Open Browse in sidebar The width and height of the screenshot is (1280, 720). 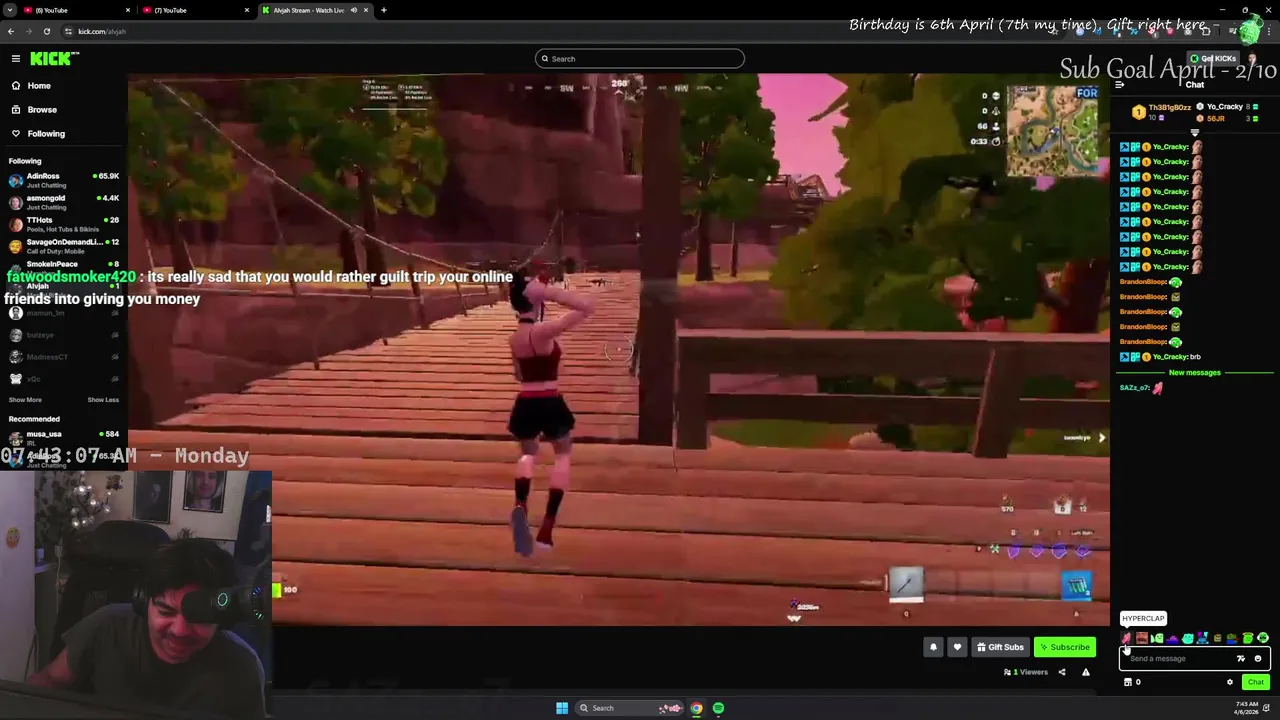click(42, 110)
